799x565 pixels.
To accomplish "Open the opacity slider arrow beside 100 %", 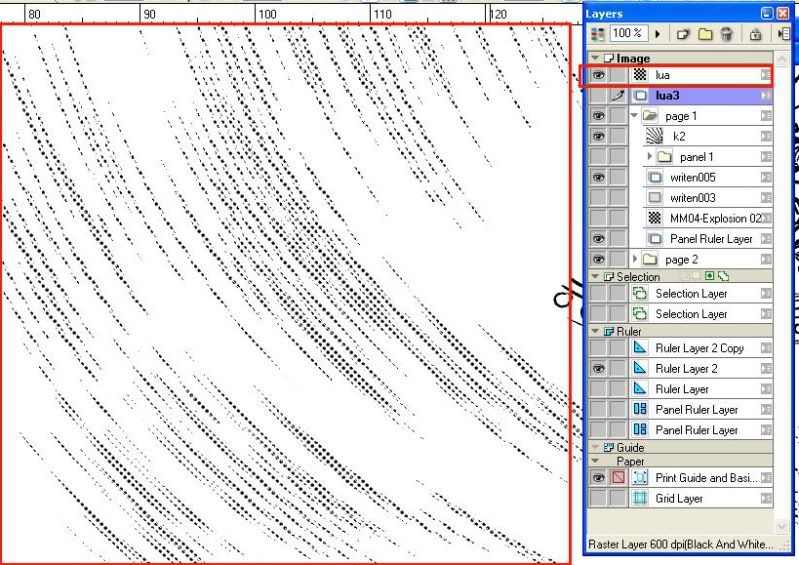I will coord(657,34).
